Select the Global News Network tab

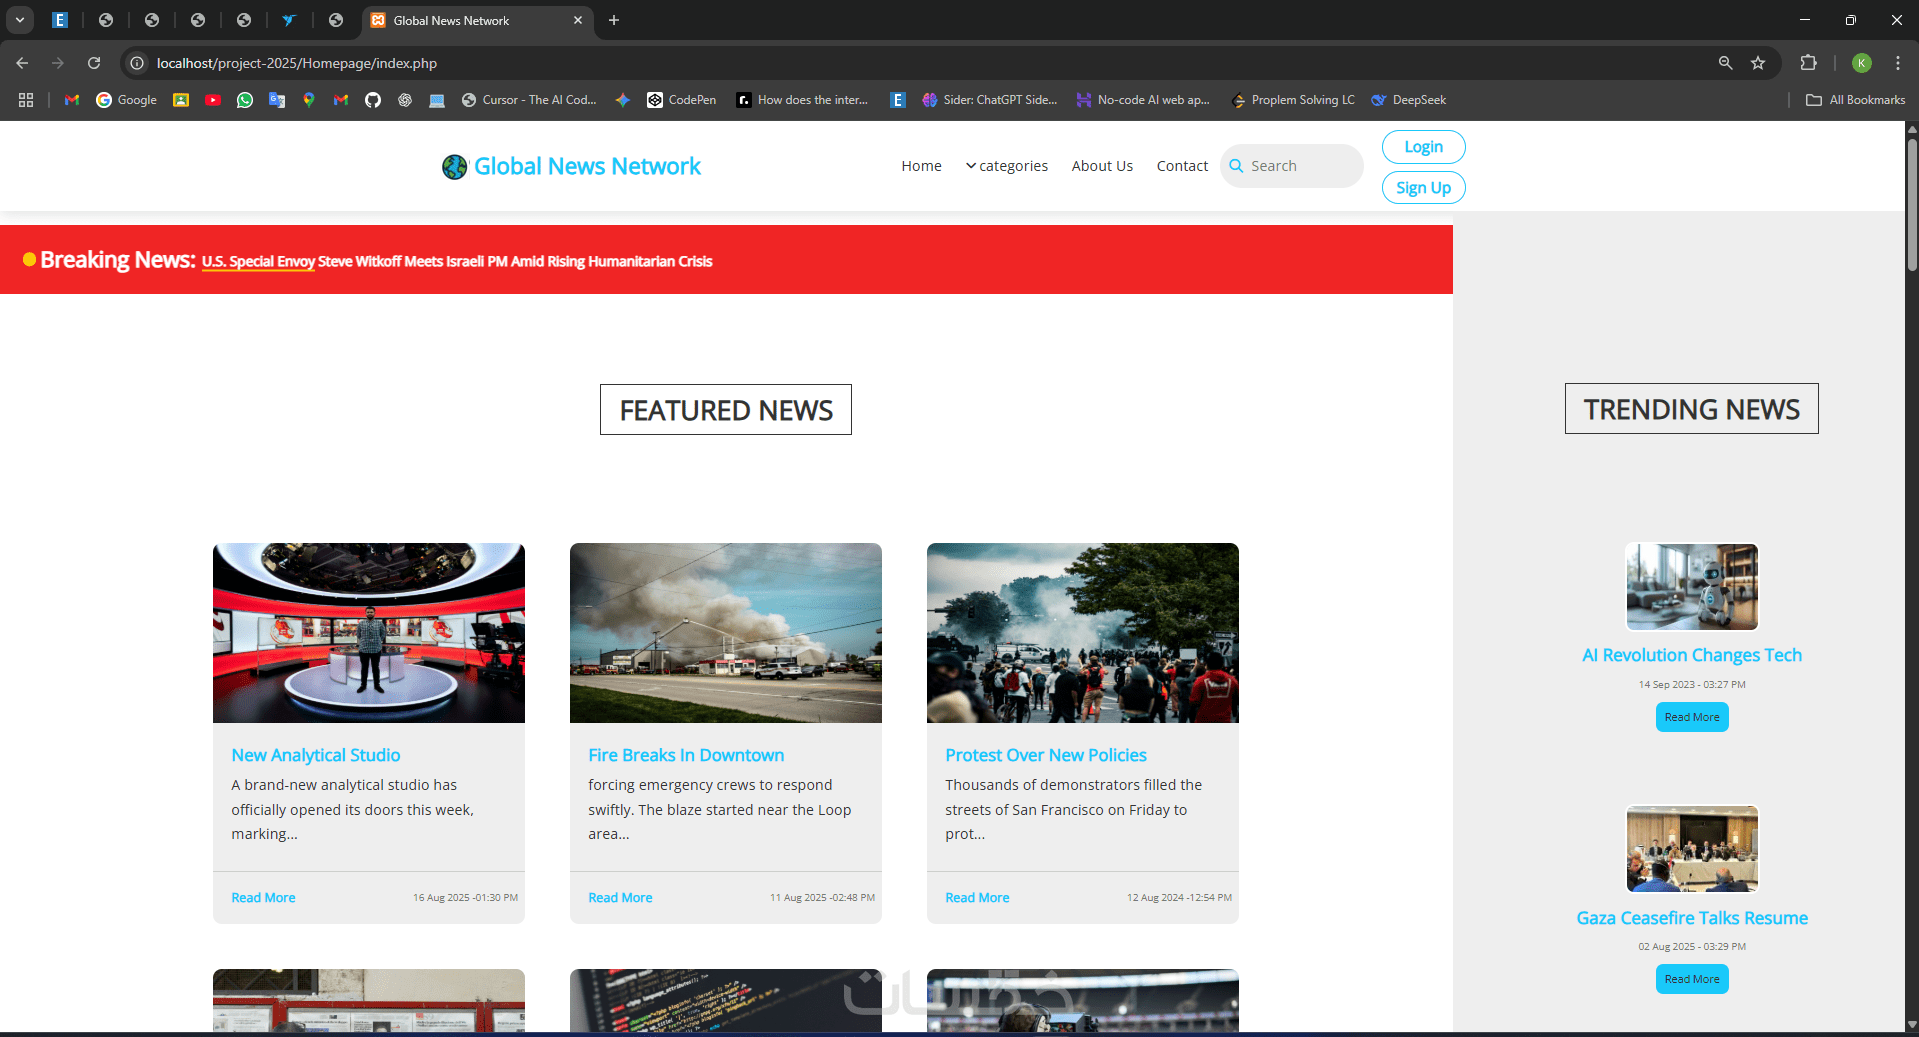tap(476, 20)
